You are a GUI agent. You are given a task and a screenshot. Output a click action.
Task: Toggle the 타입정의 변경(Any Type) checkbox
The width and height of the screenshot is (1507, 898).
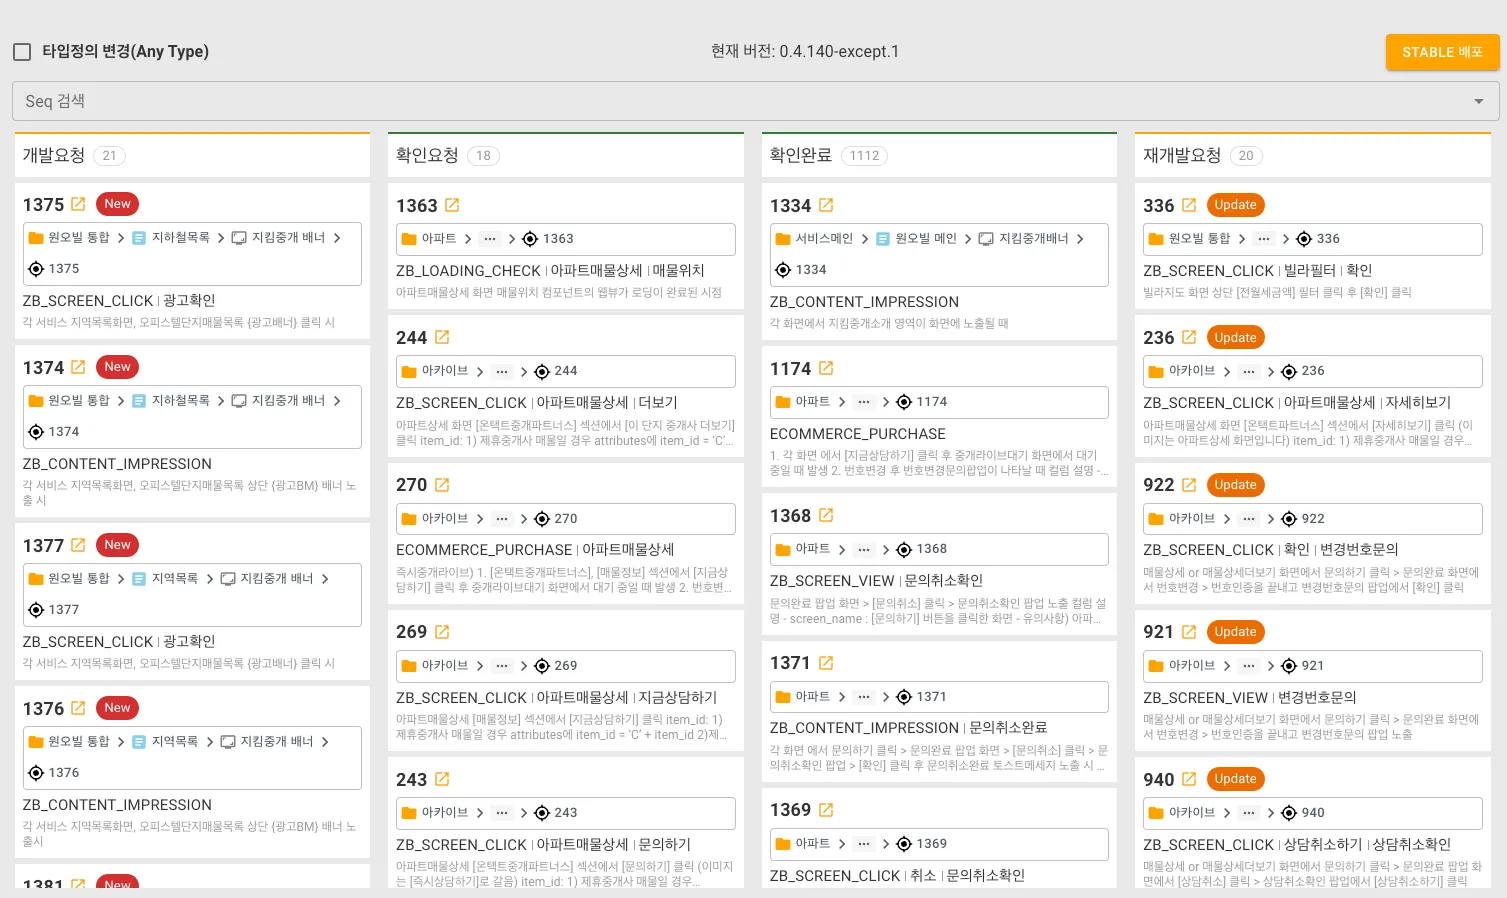22,52
